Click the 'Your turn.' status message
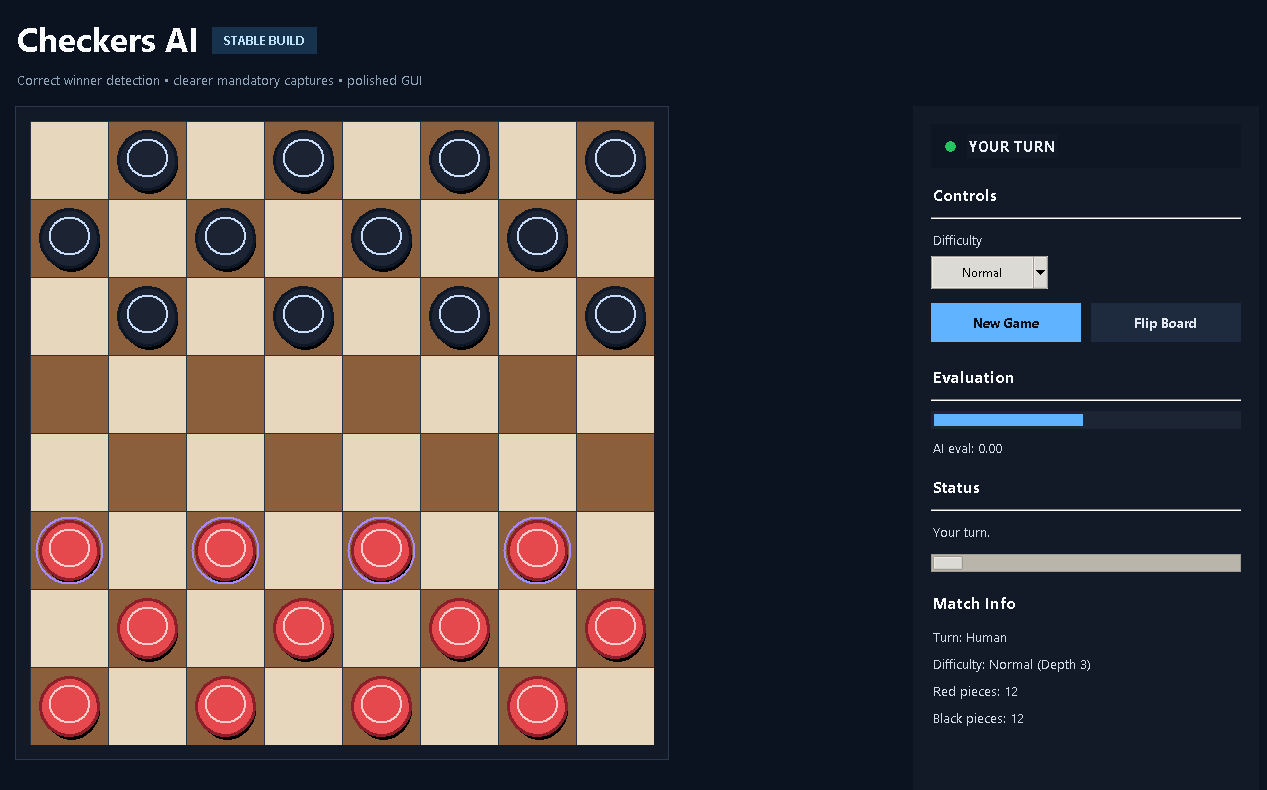Screen dimensions: 1267x790 (x=961, y=533)
